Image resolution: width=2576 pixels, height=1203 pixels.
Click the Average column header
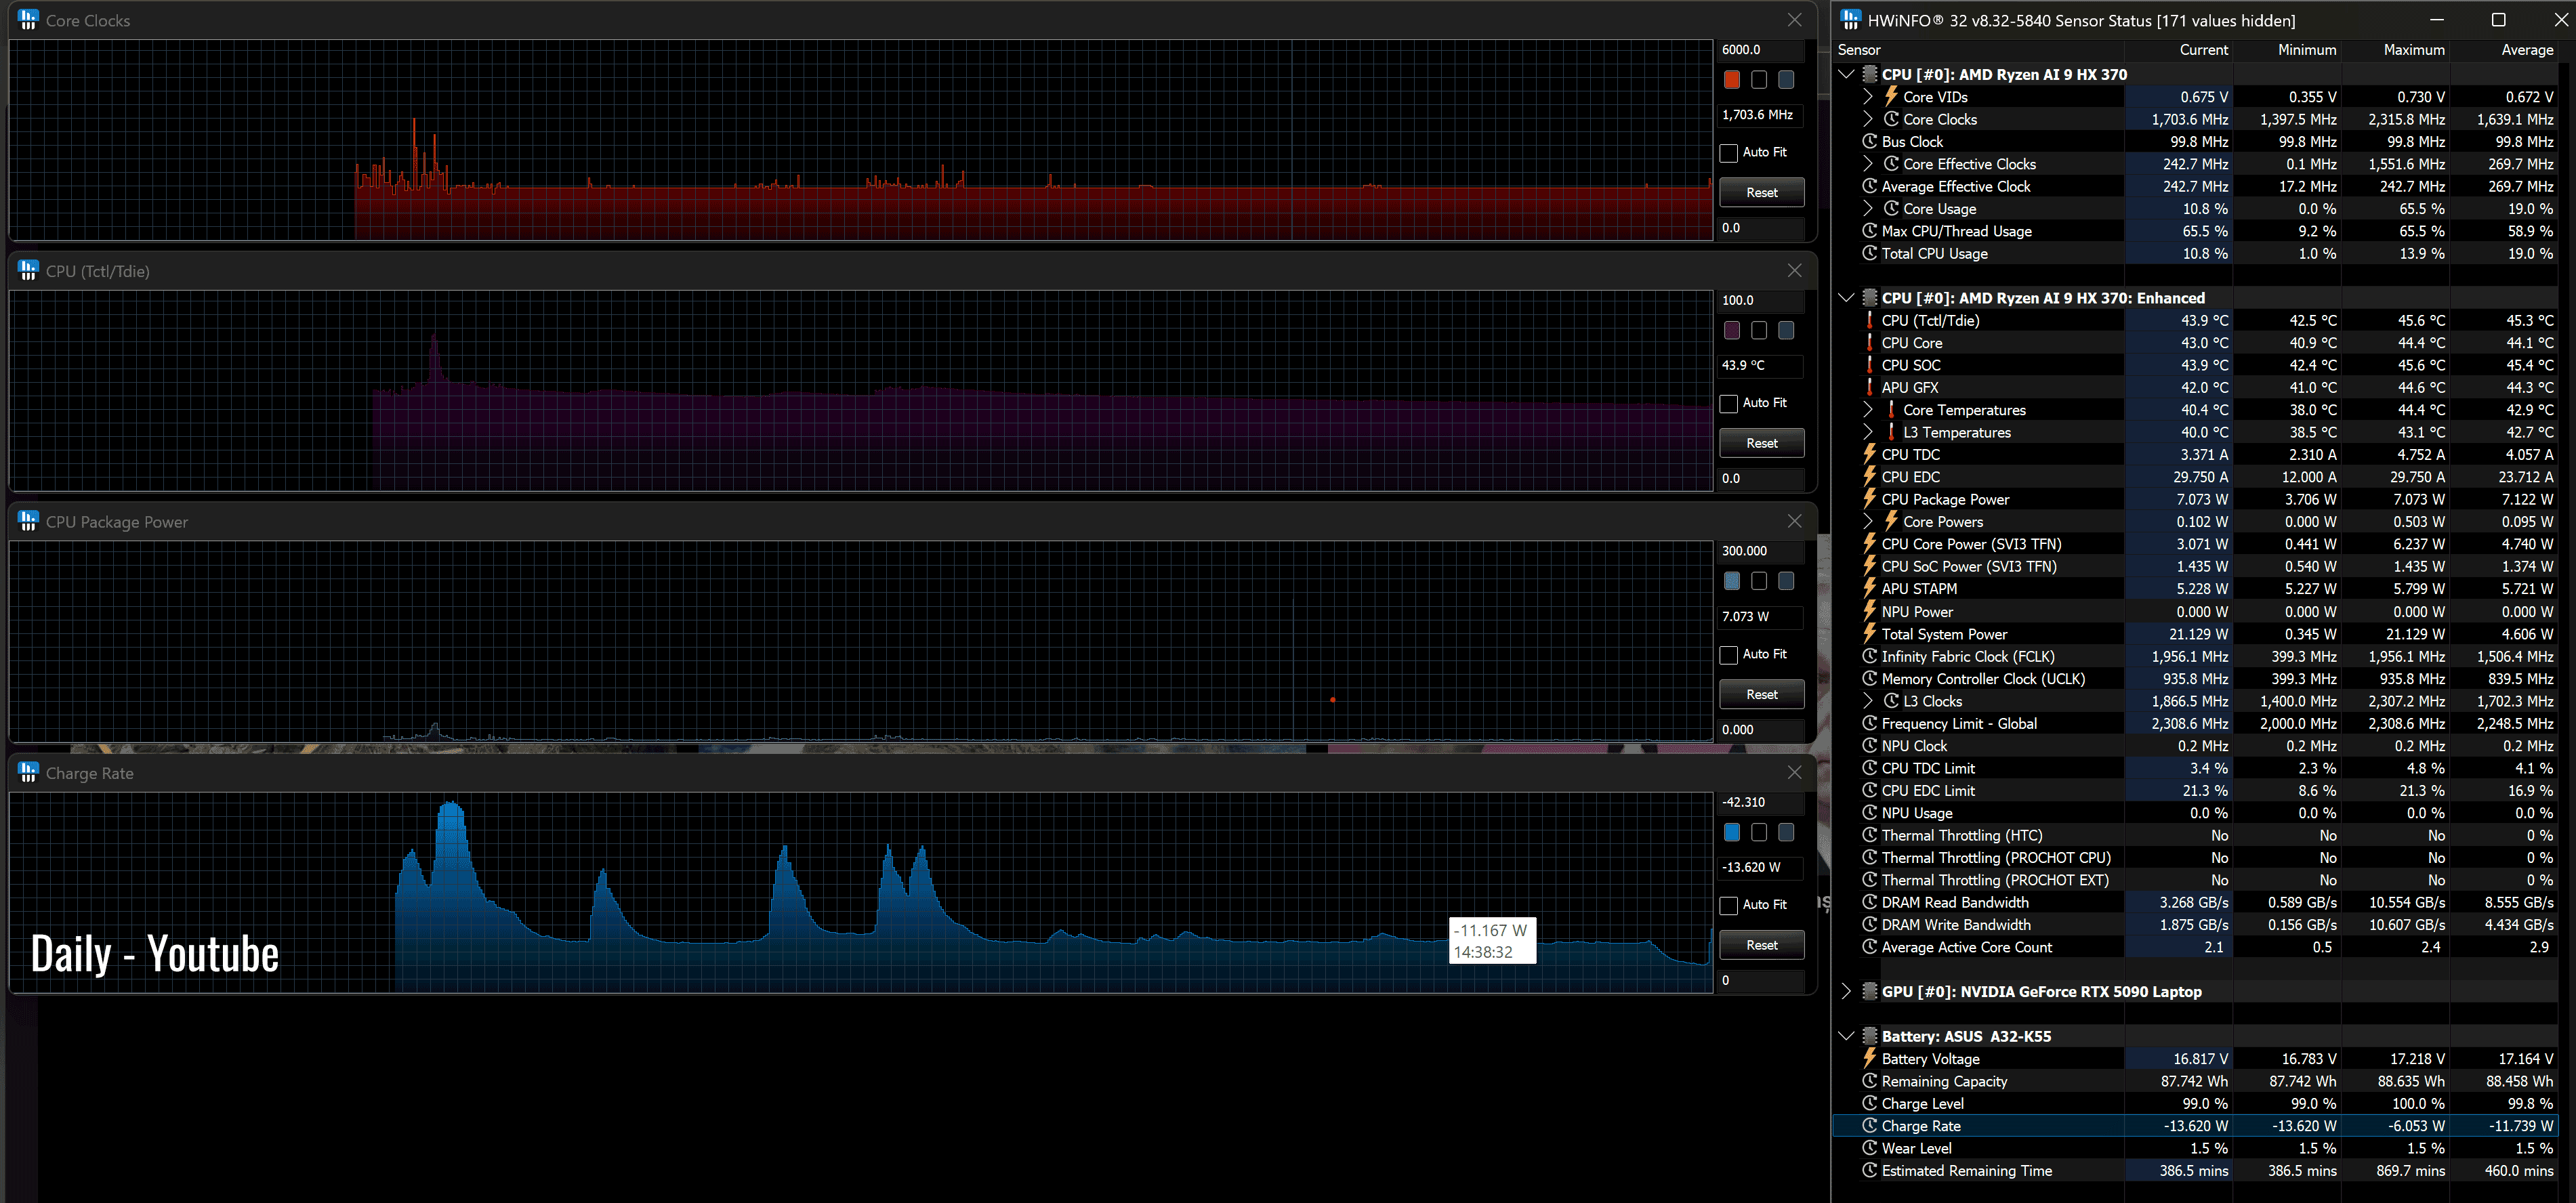2526,50
